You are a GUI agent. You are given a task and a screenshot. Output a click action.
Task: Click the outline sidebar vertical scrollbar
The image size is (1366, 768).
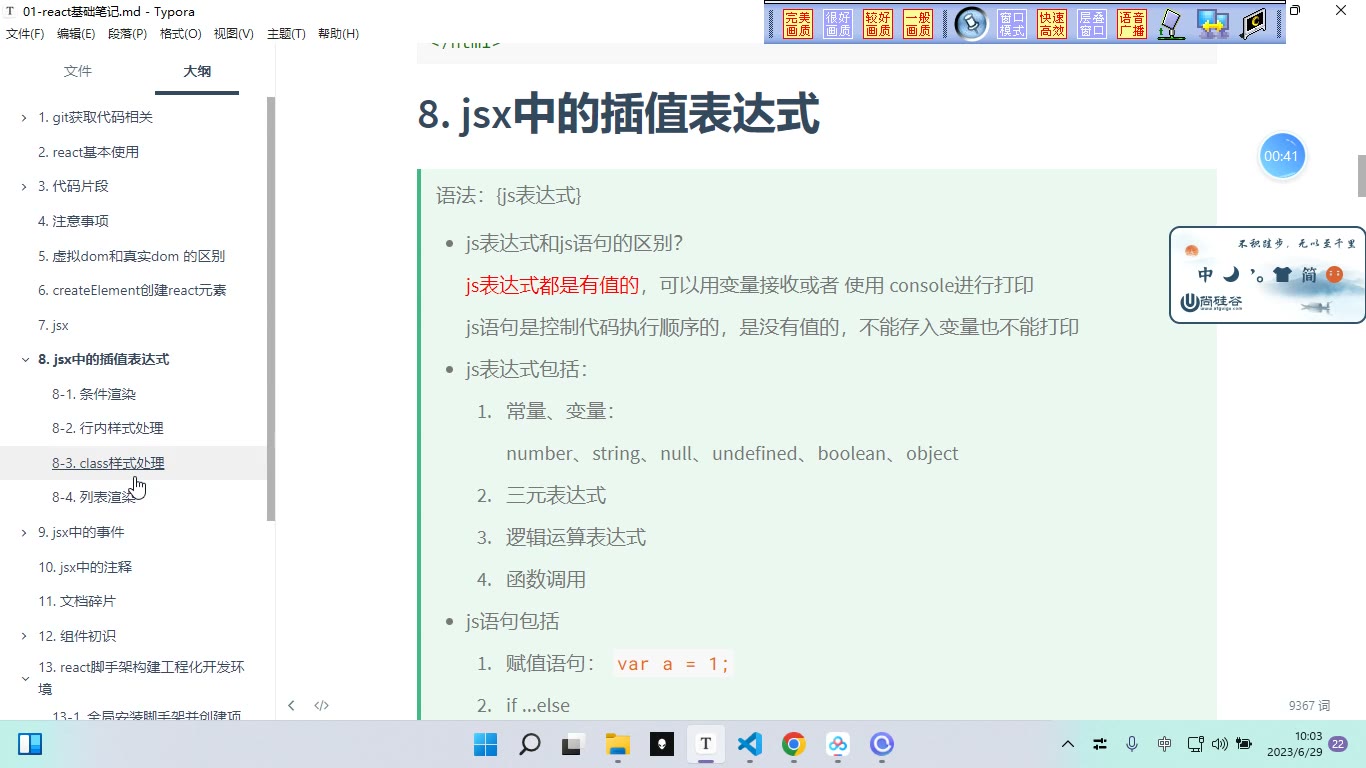pos(271,308)
